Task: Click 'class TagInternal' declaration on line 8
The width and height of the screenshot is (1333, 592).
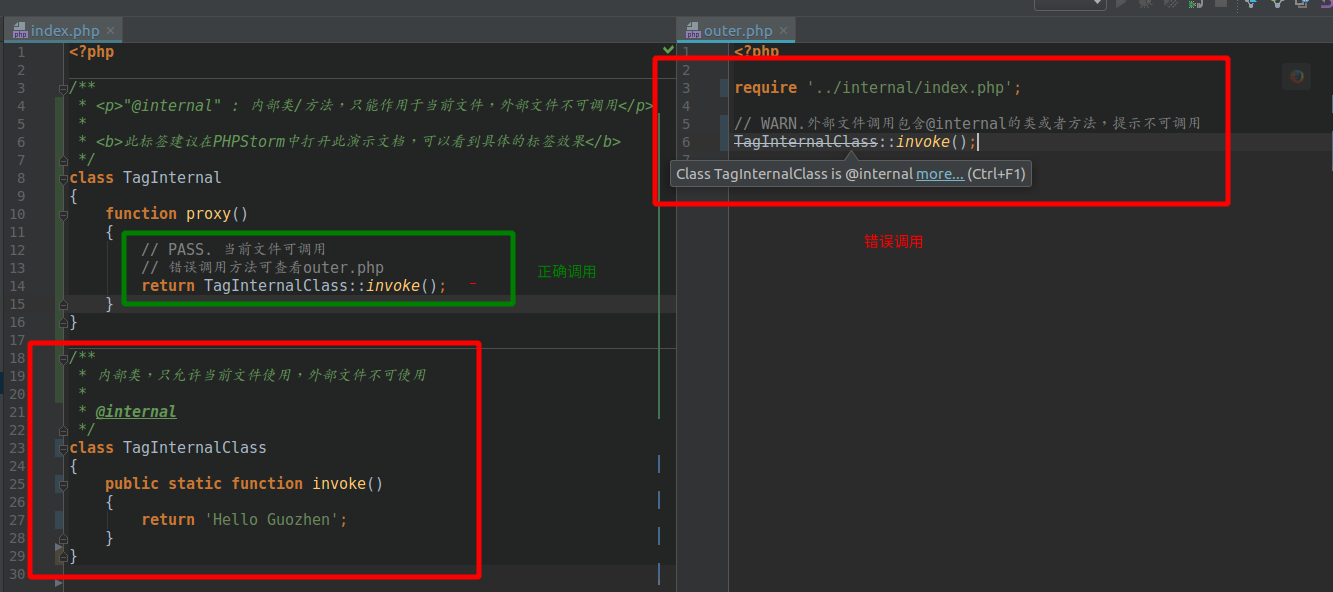Action: coord(146,178)
